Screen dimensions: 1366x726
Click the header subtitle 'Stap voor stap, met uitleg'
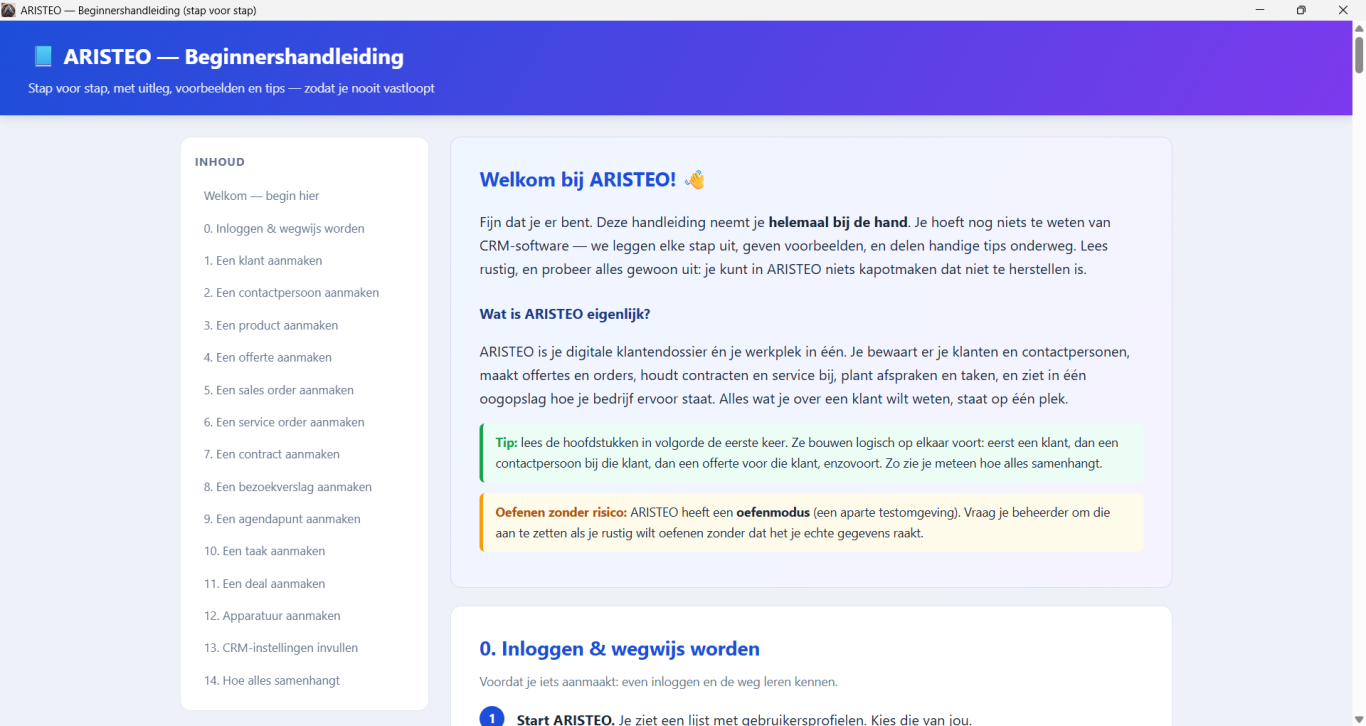[x=231, y=88]
